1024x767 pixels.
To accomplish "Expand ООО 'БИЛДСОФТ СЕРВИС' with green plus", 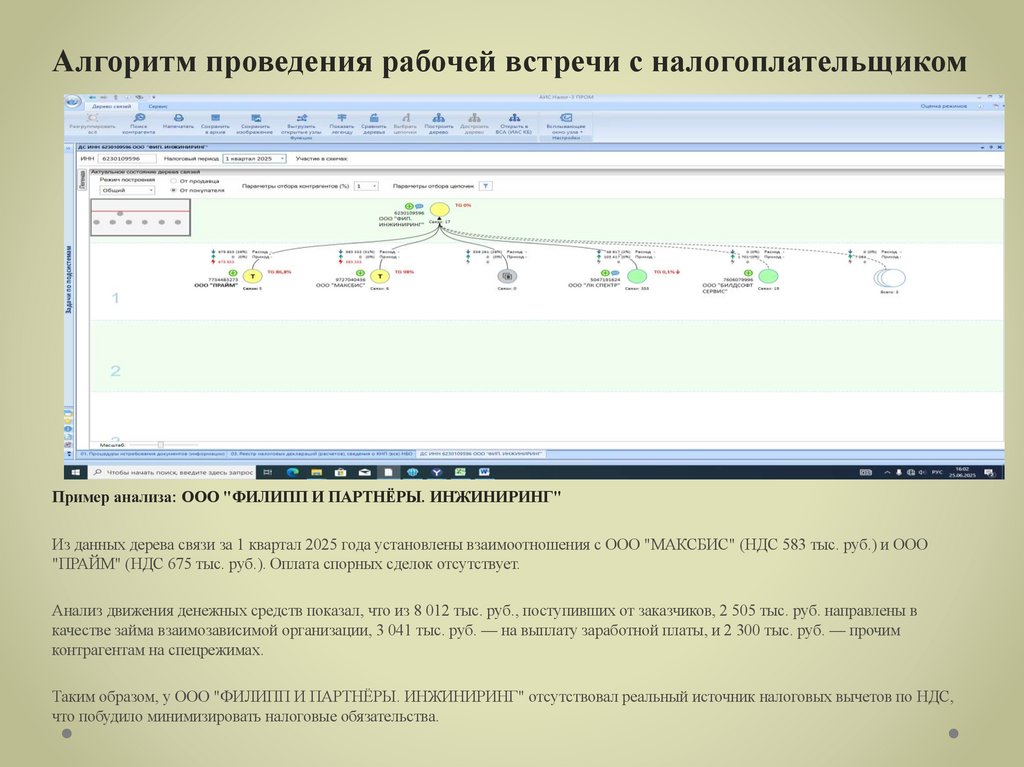I will click(x=748, y=273).
